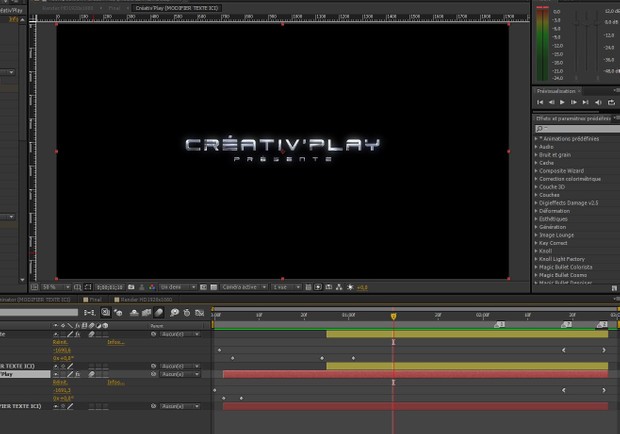Click the always preview this view icon
Screen dimensions: 620x434
click(x=34, y=287)
